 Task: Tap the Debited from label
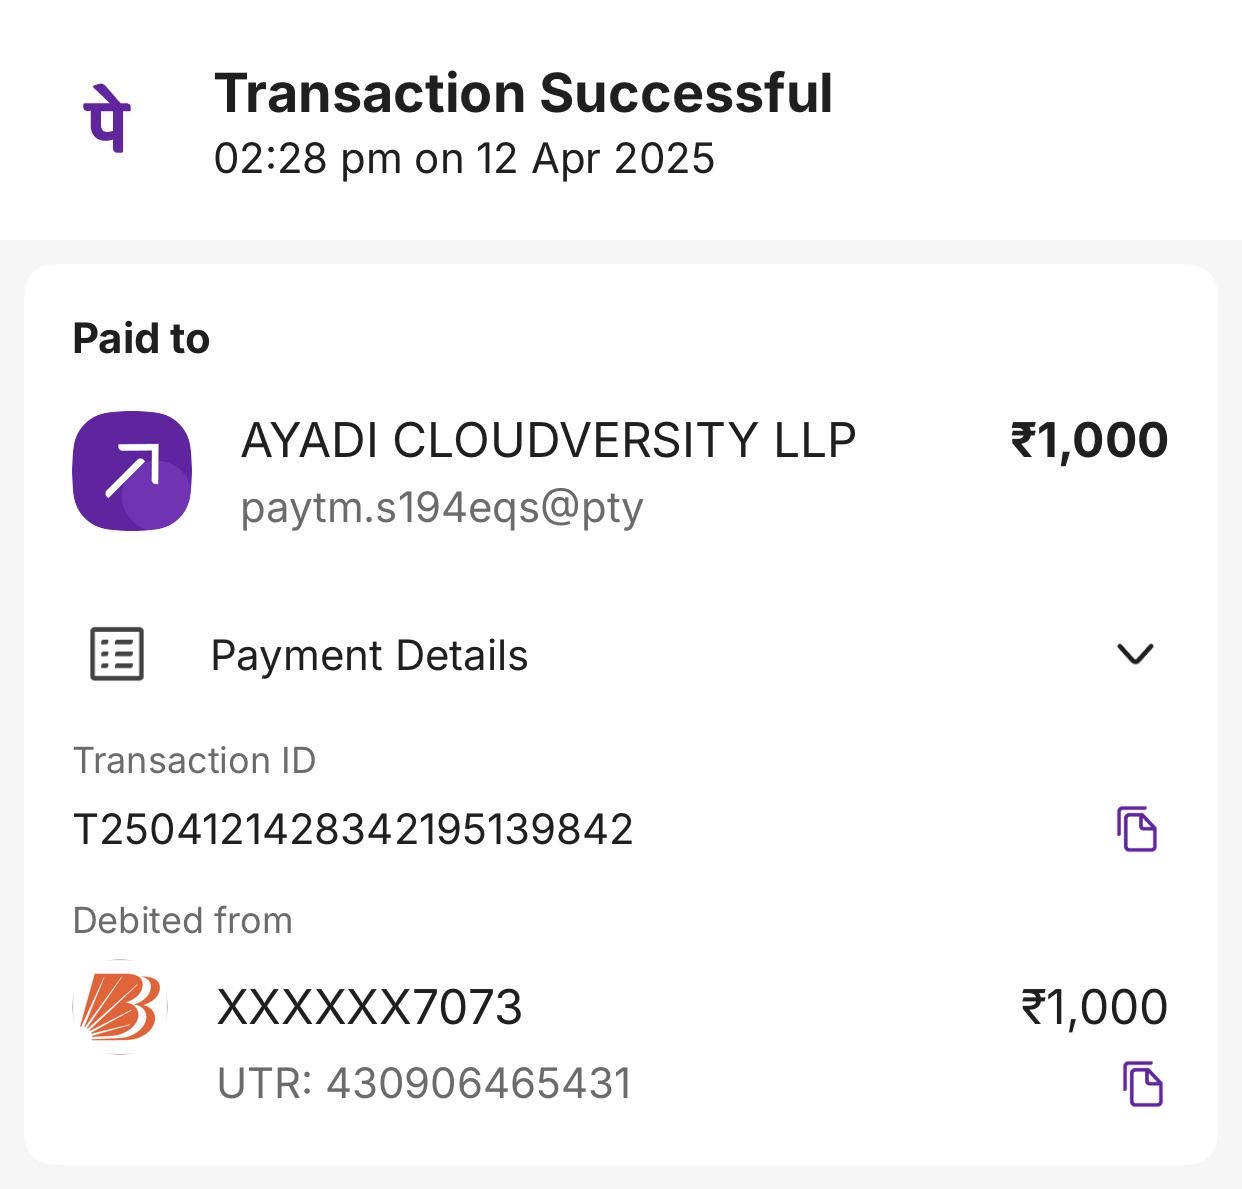pos(182,921)
